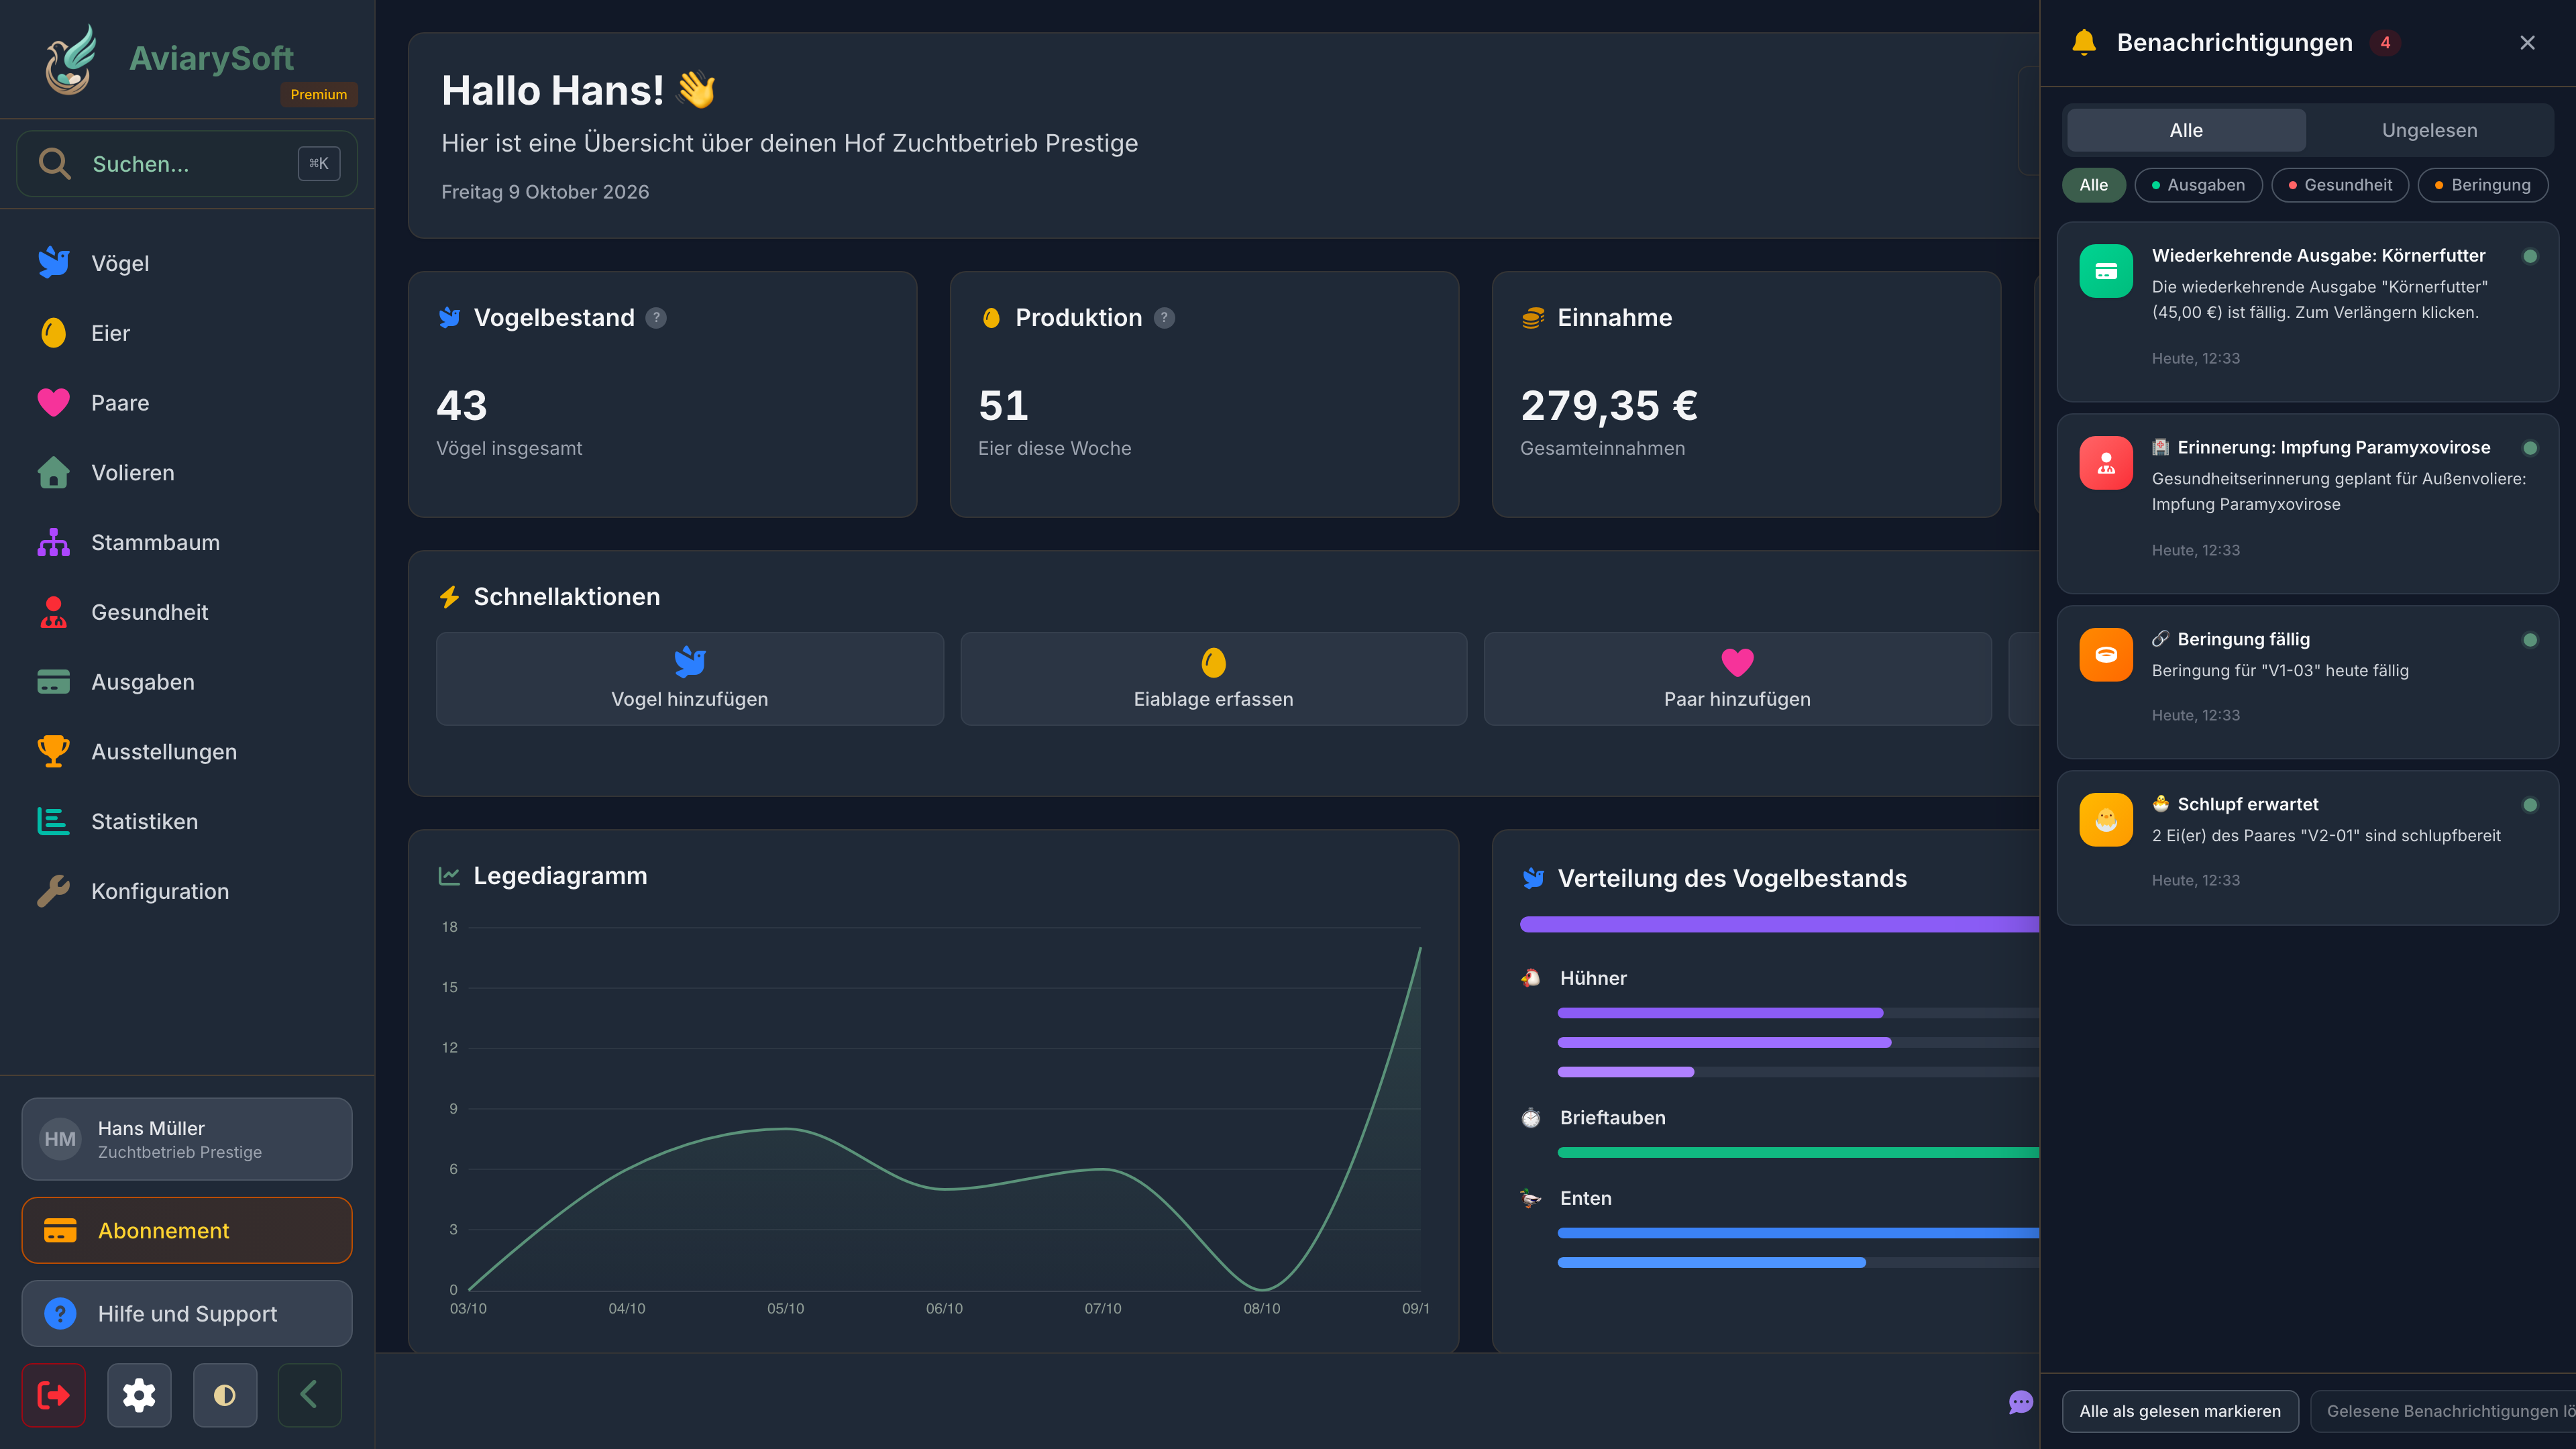The height and width of the screenshot is (1449, 2576).
Task: Open Hilfe und Support
Action: (x=187, y=1314)
